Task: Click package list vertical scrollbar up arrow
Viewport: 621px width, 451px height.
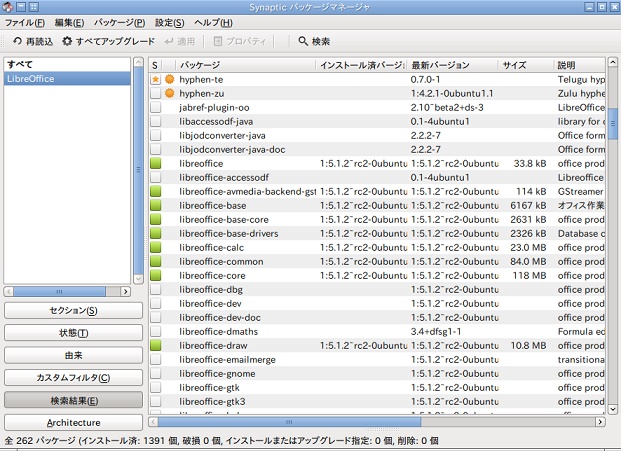Action: click(612, 62)
